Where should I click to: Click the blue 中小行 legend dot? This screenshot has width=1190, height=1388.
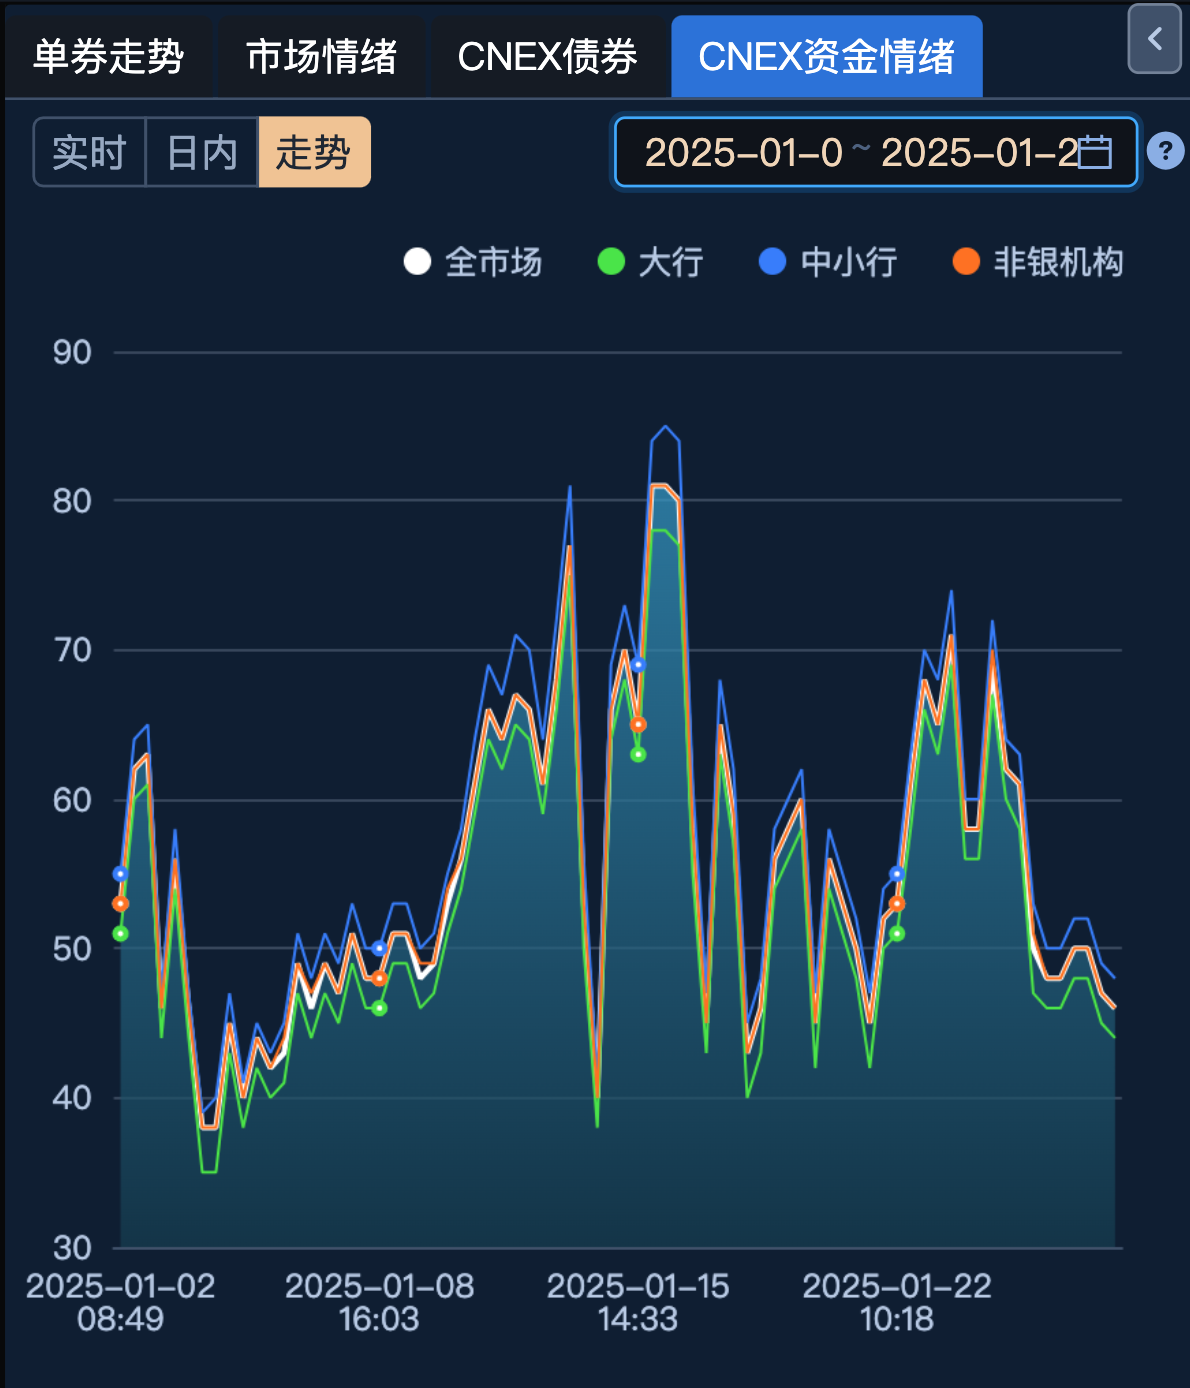(x=770, y=262)
